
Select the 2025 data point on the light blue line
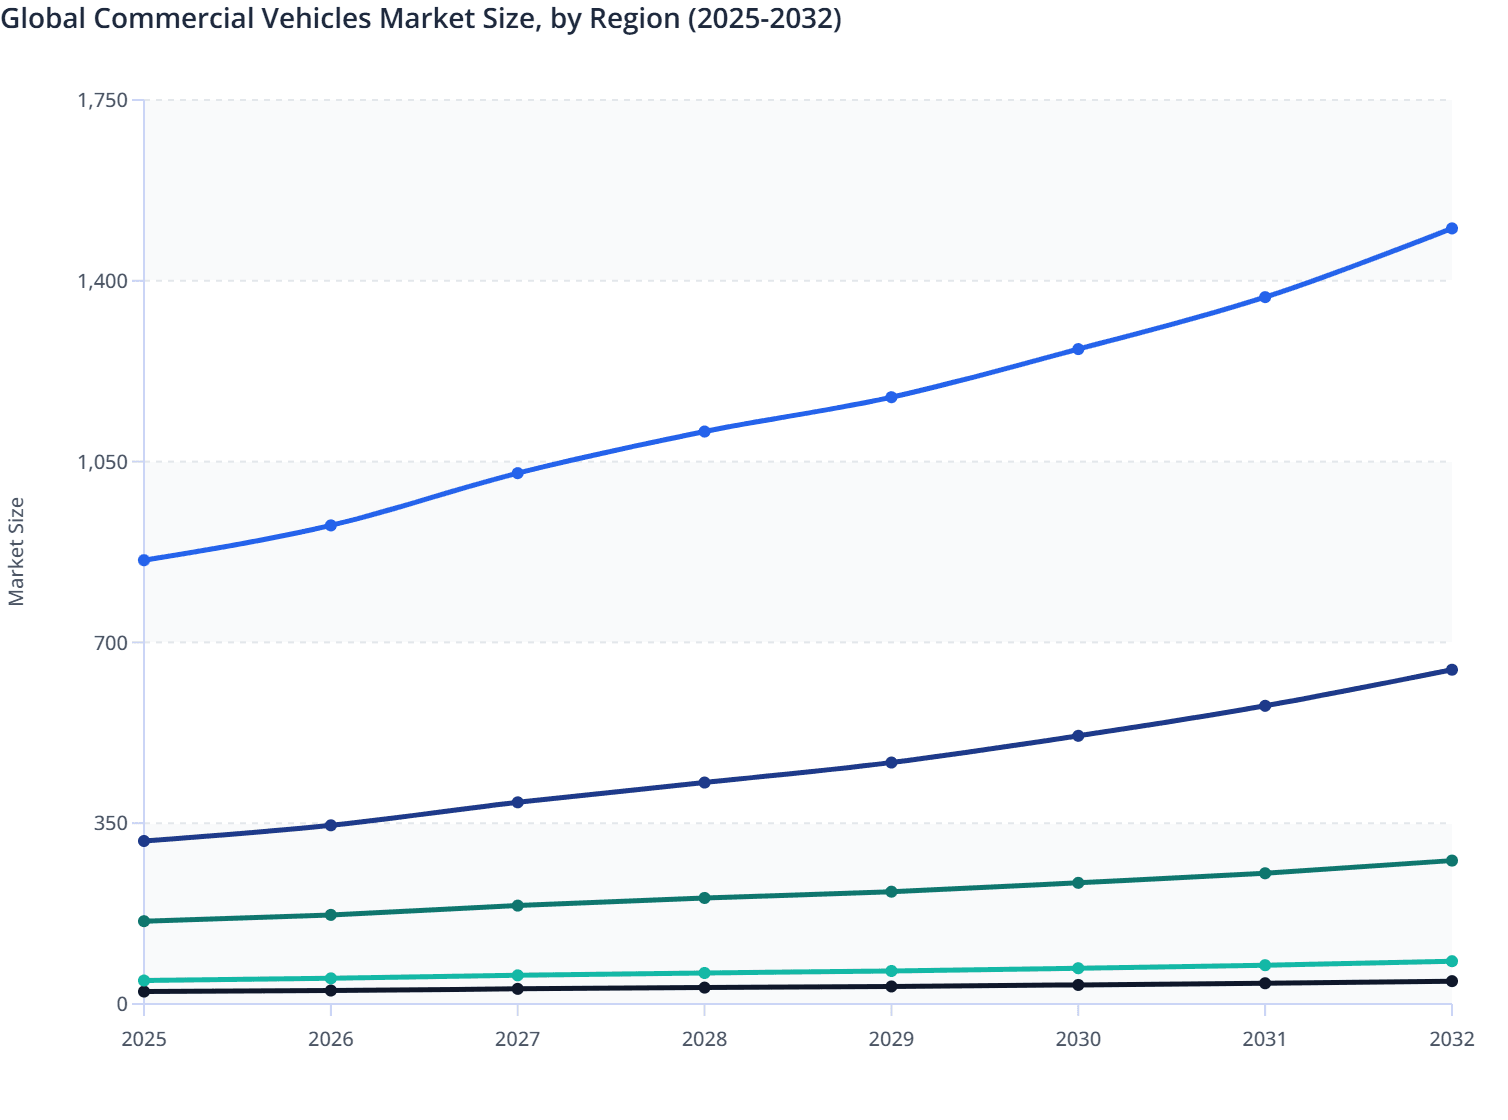coord(144,560)
